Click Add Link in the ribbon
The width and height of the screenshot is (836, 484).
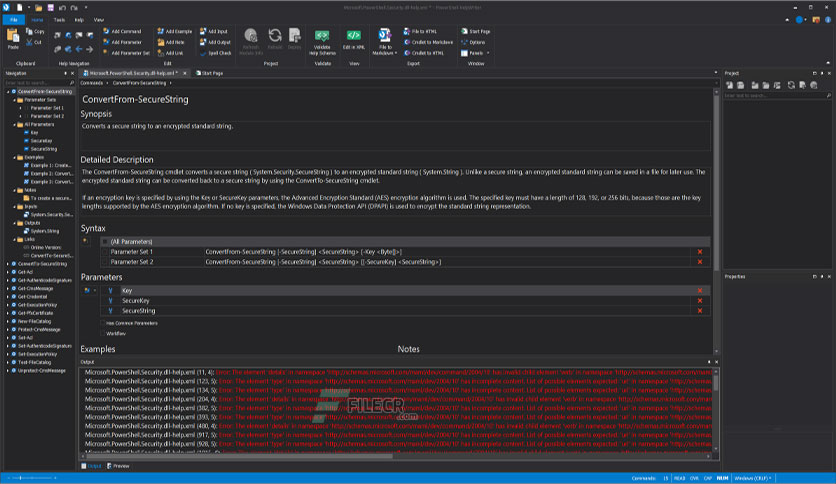(170, 53)
